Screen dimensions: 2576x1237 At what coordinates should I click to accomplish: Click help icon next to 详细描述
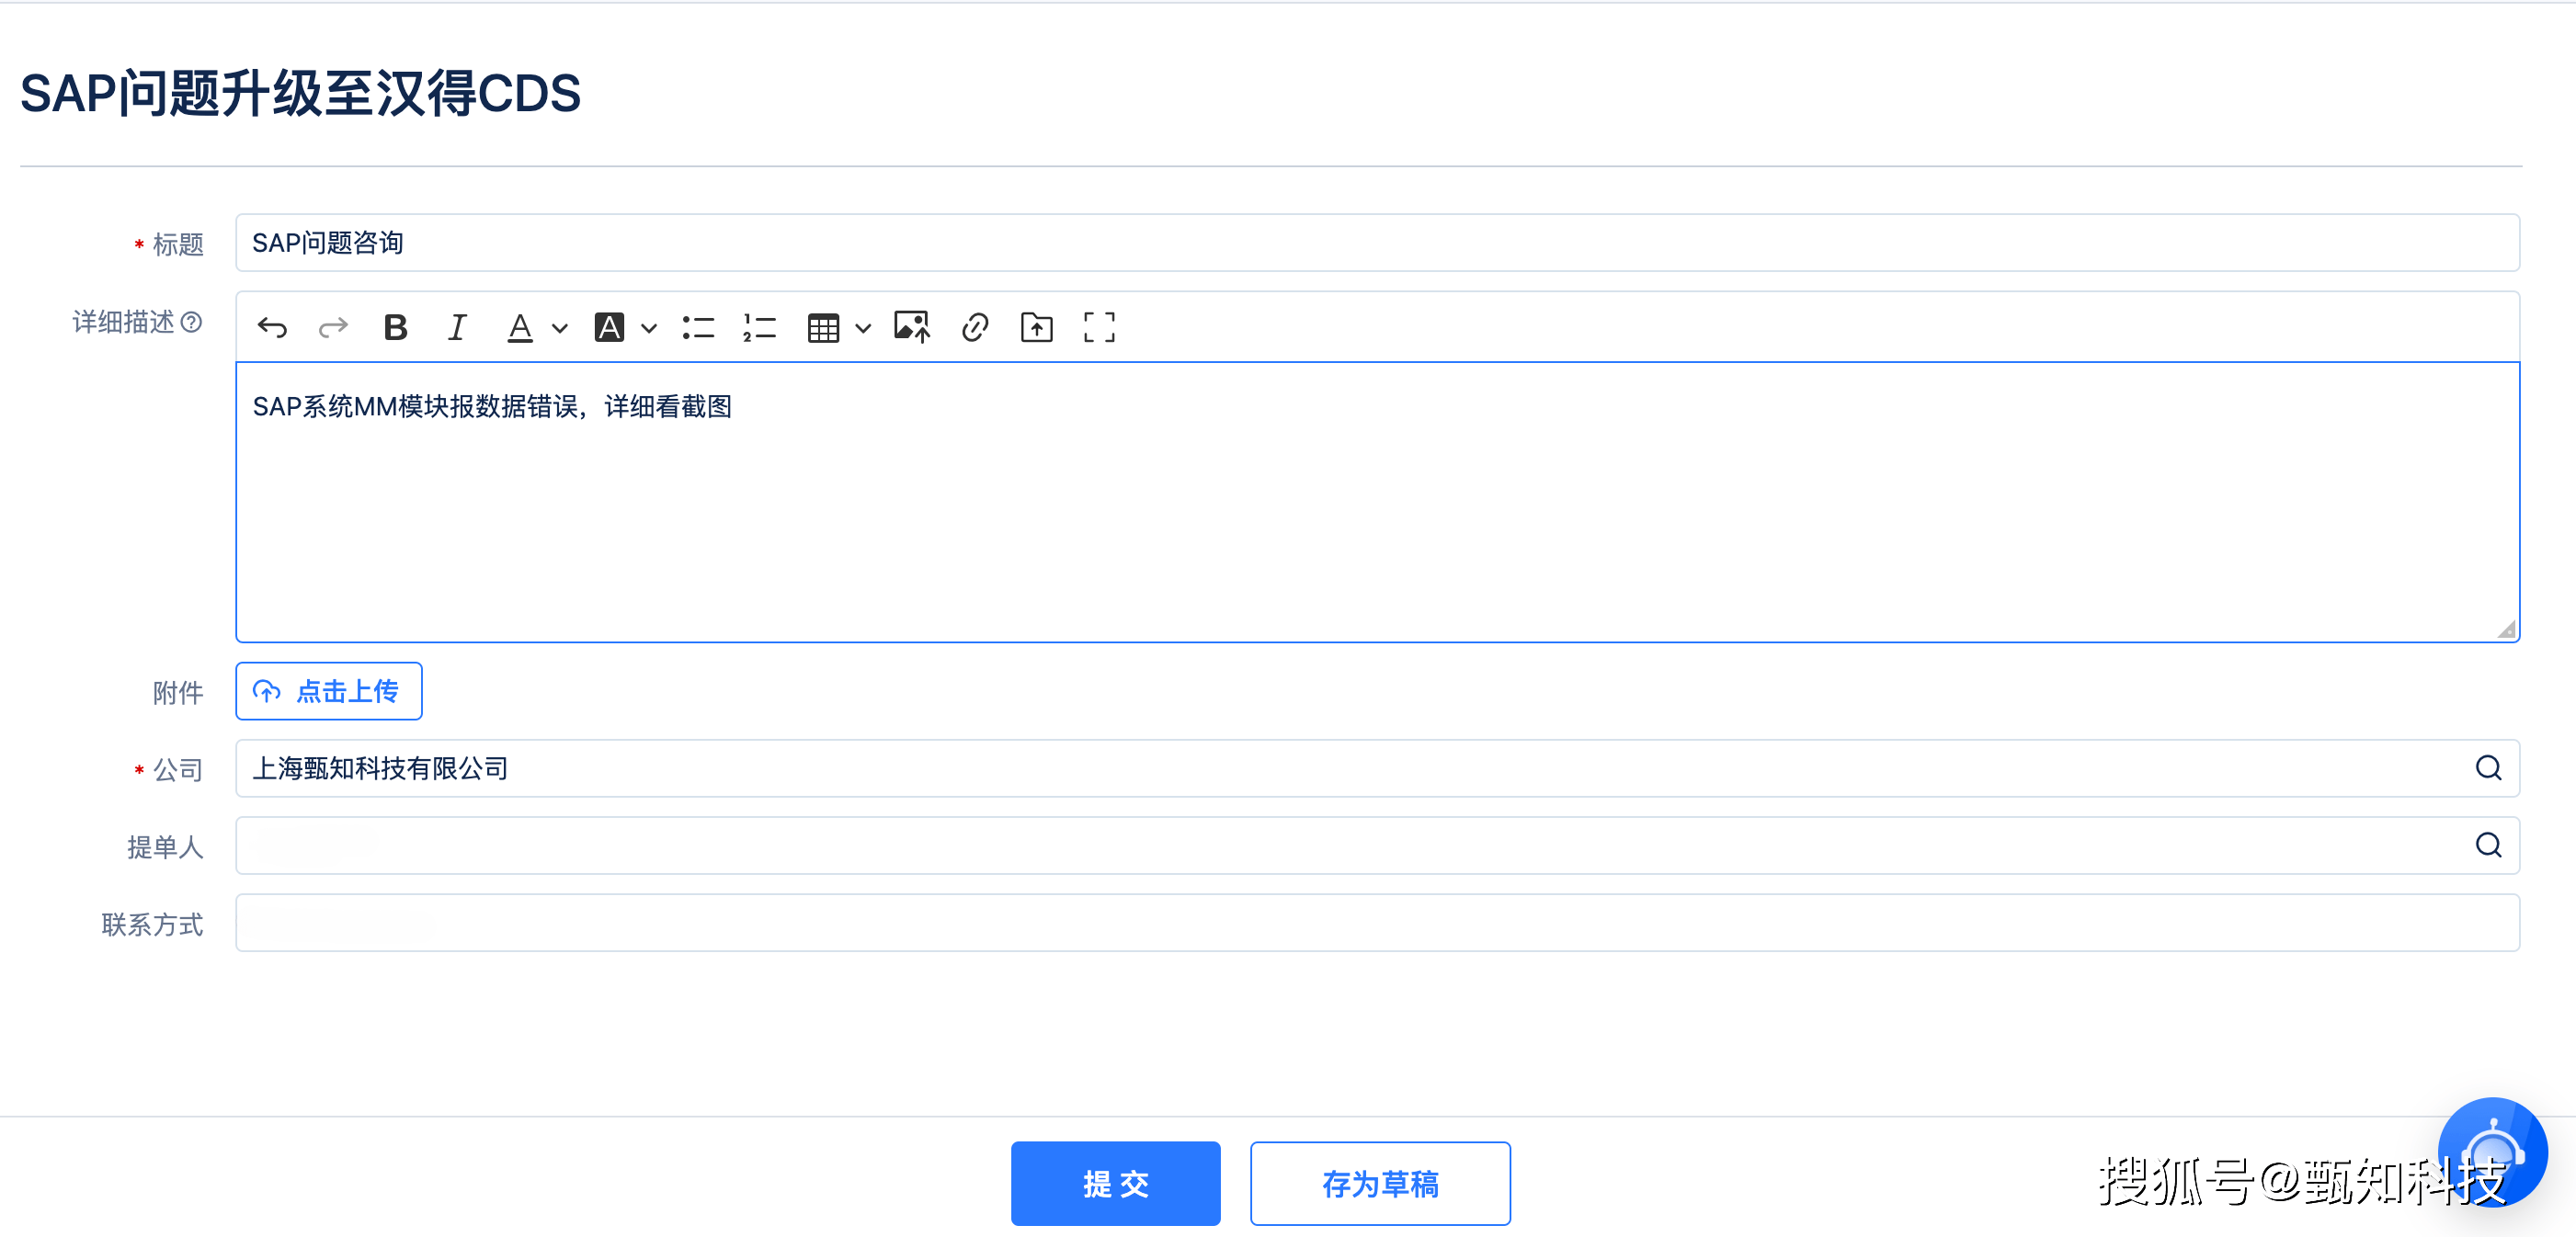192,322
